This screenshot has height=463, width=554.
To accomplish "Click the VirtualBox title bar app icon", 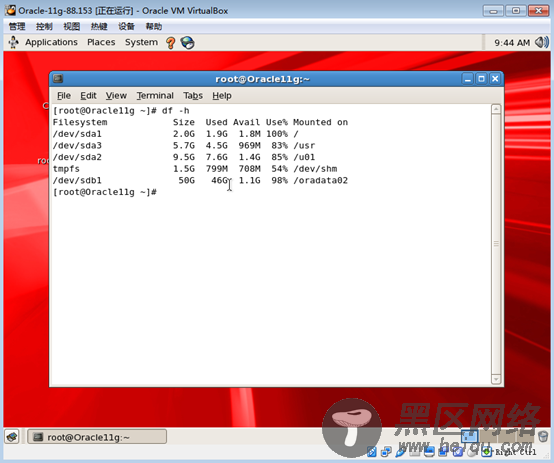I will coord(10,10).
